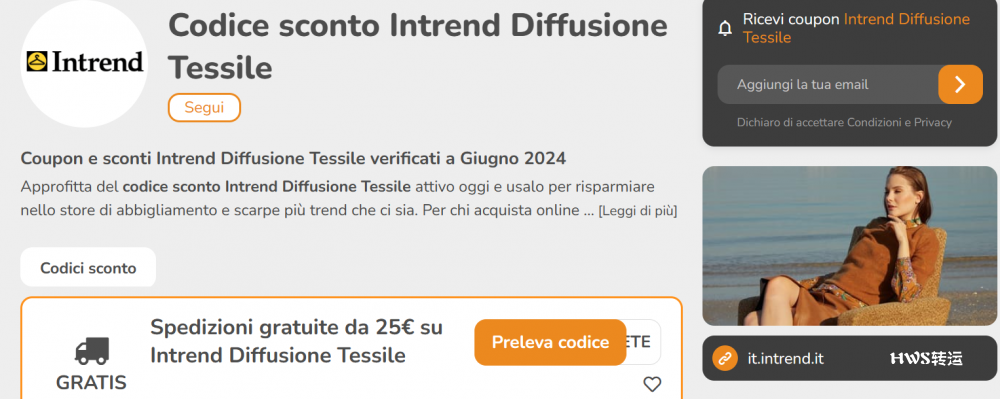Open the woman in armchair promo image
The height and width of the screenshot is (399, 1000).
pyautogui.click(x=849, y=246)
